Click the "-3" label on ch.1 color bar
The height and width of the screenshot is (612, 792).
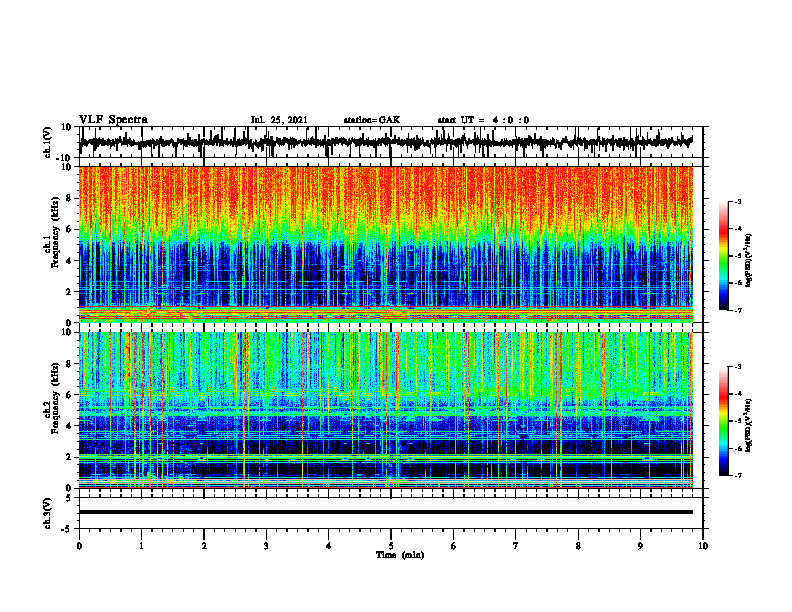point(738,201)
